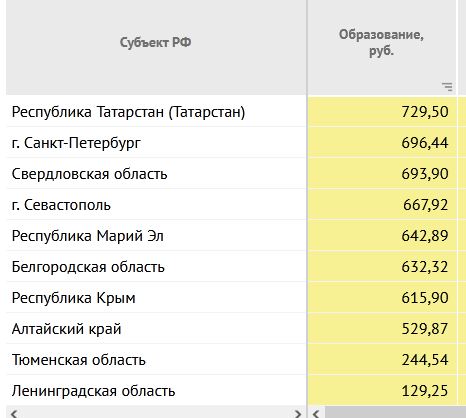Screen dimensions: 466x418
Task: Click left scroll arrow under Образование column
Action: click(x=316, y=414)
